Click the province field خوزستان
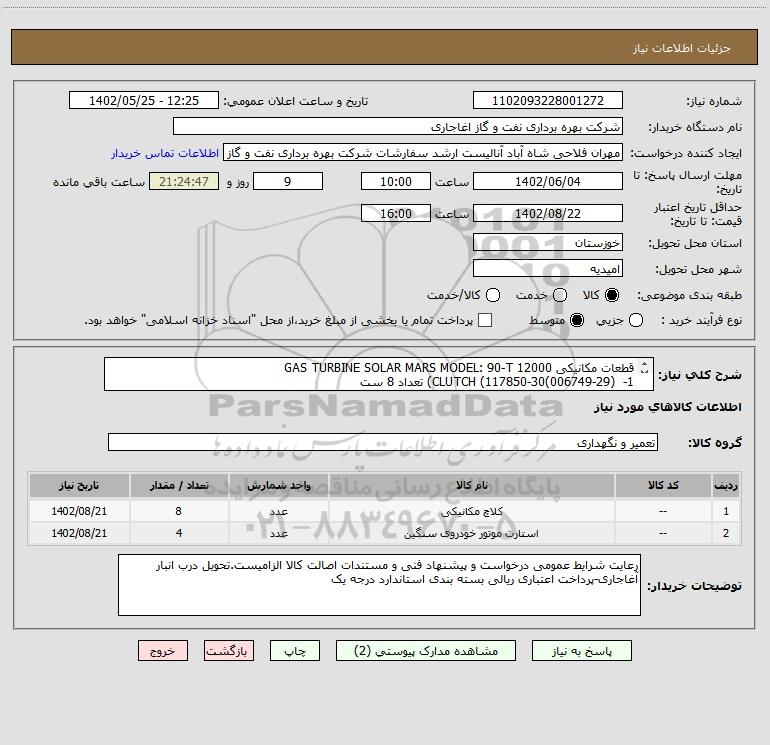 [548, 243]
